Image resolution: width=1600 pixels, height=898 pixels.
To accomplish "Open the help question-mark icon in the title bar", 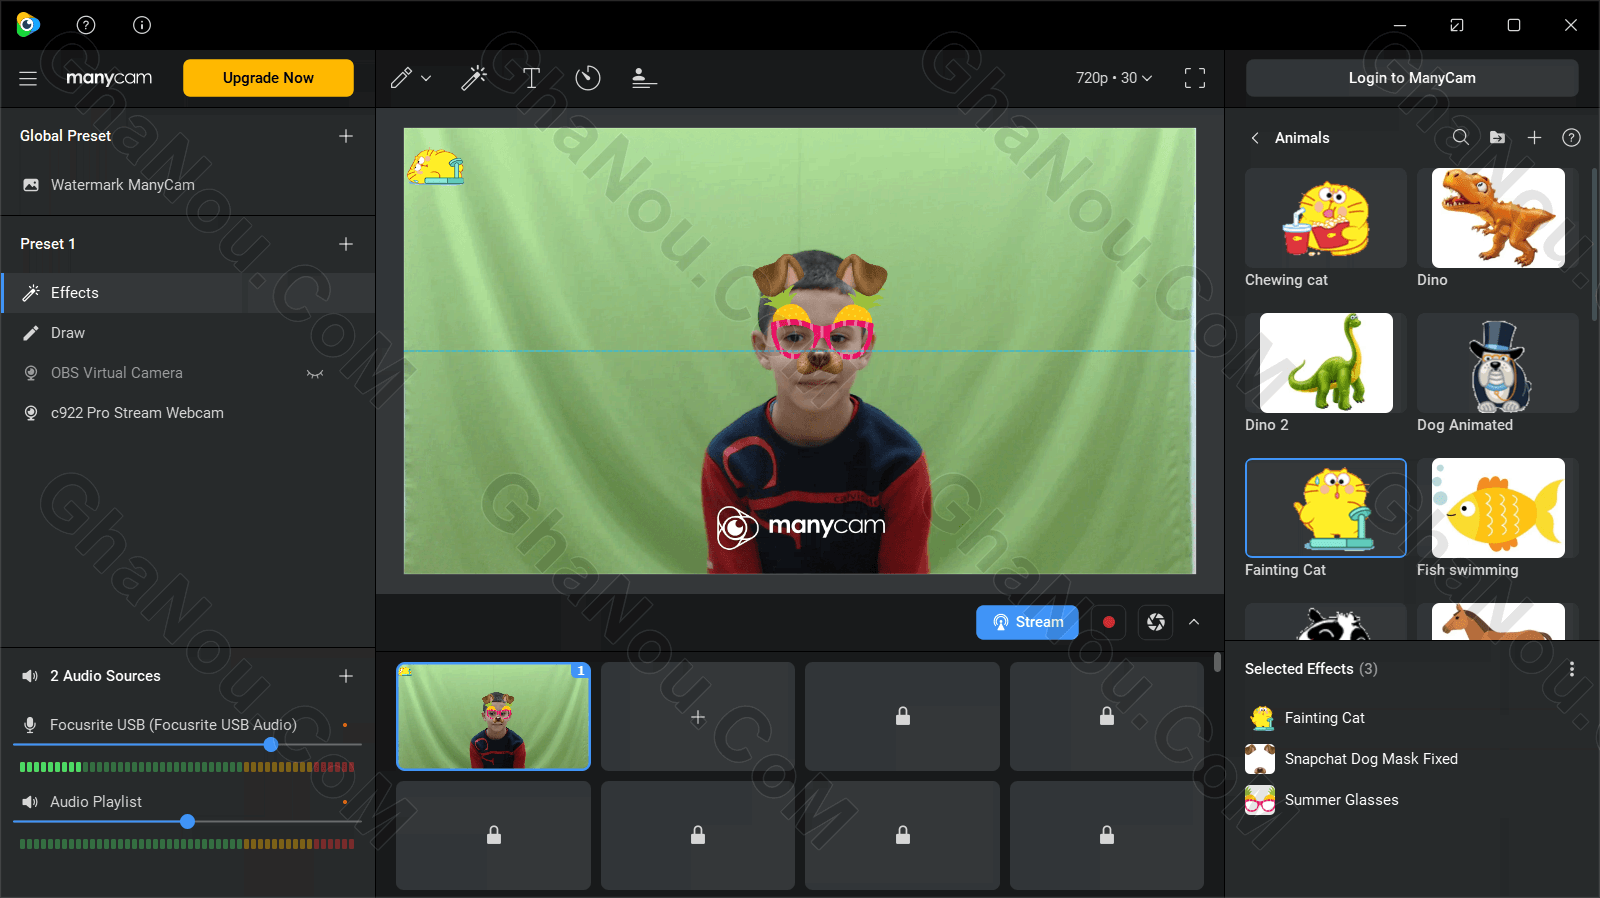I will tap(86, 25).
